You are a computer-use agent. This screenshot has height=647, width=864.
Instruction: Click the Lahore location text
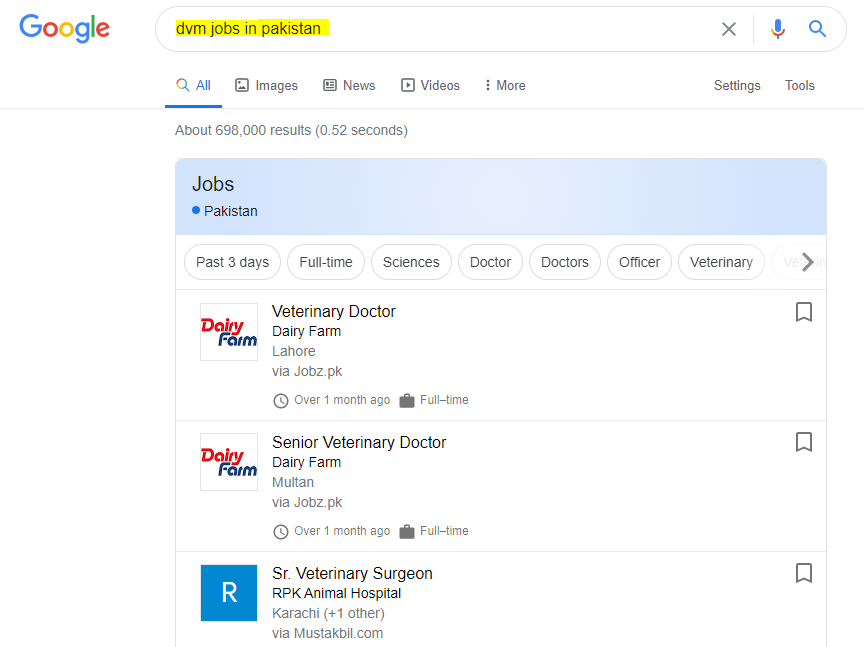[x=294, y=351]
